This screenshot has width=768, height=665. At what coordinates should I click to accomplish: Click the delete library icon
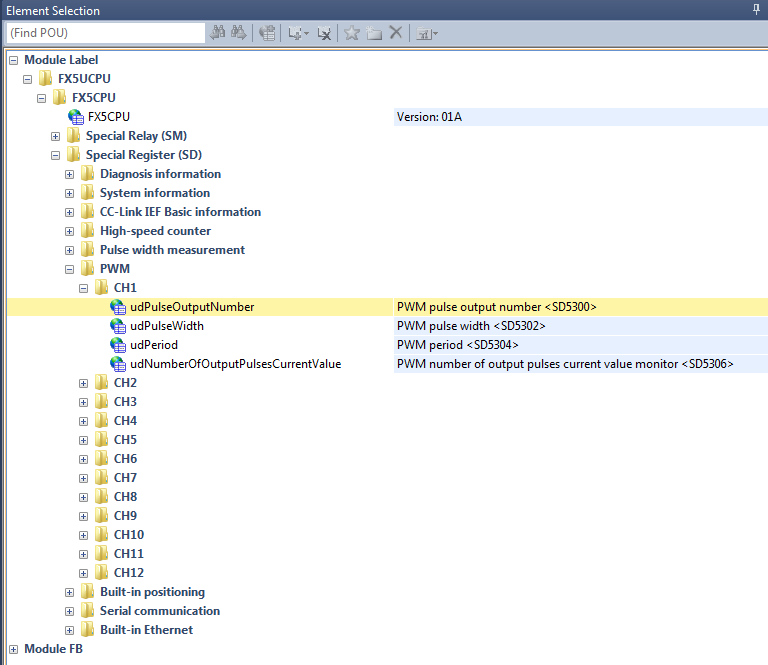coord(324,33)
